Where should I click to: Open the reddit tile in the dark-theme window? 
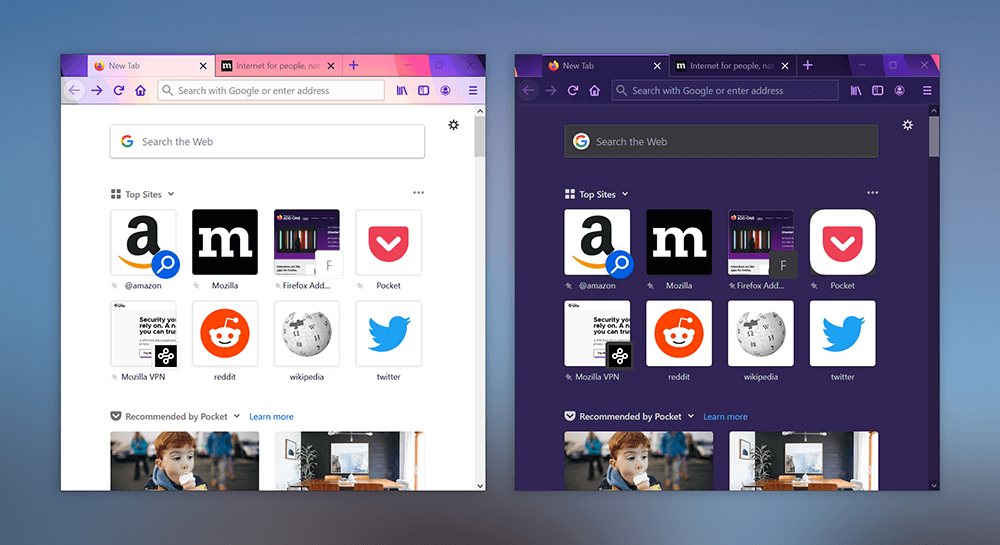(679, 334)
